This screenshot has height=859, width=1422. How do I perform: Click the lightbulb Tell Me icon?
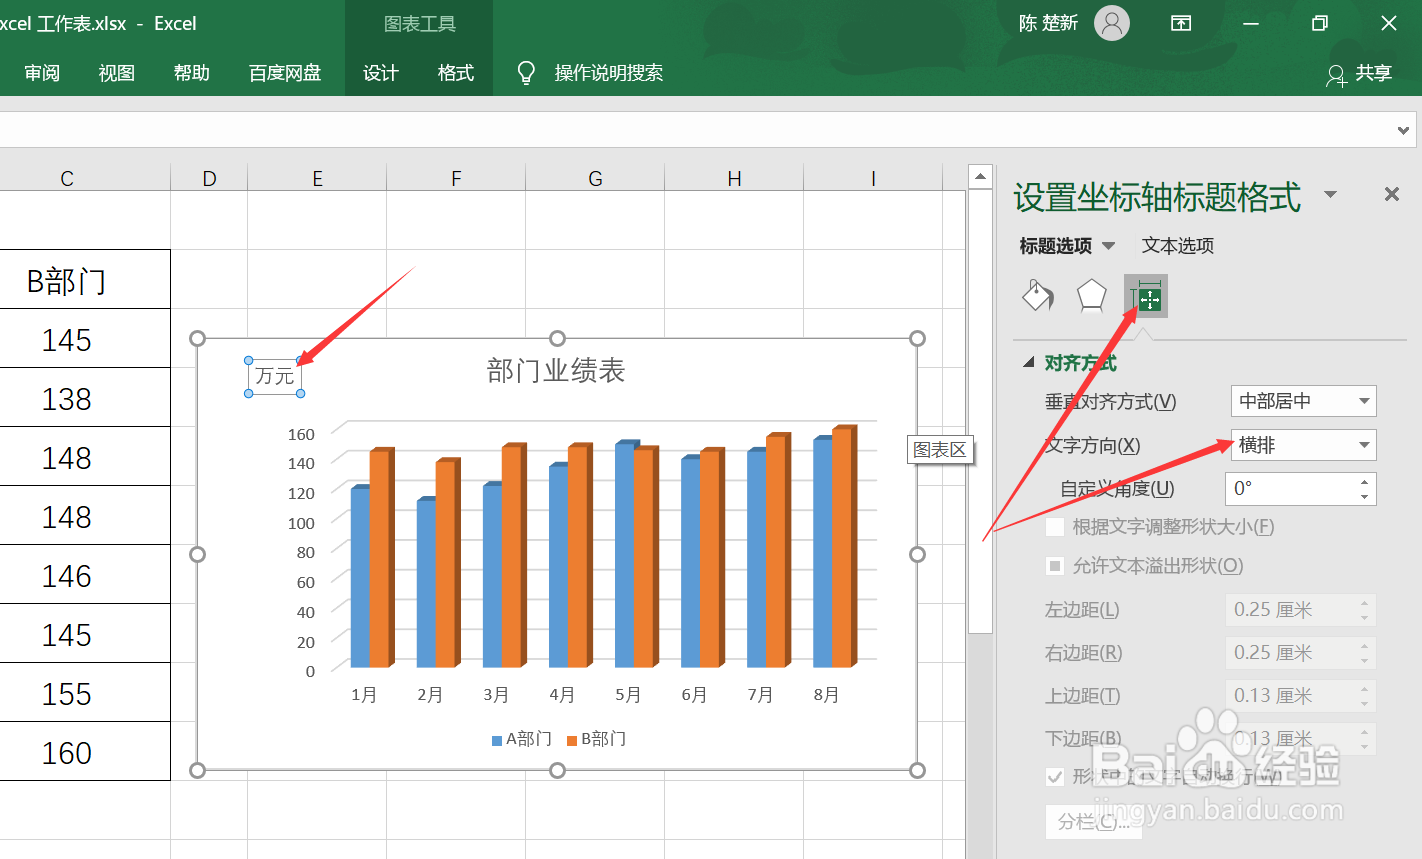point(526,73)
